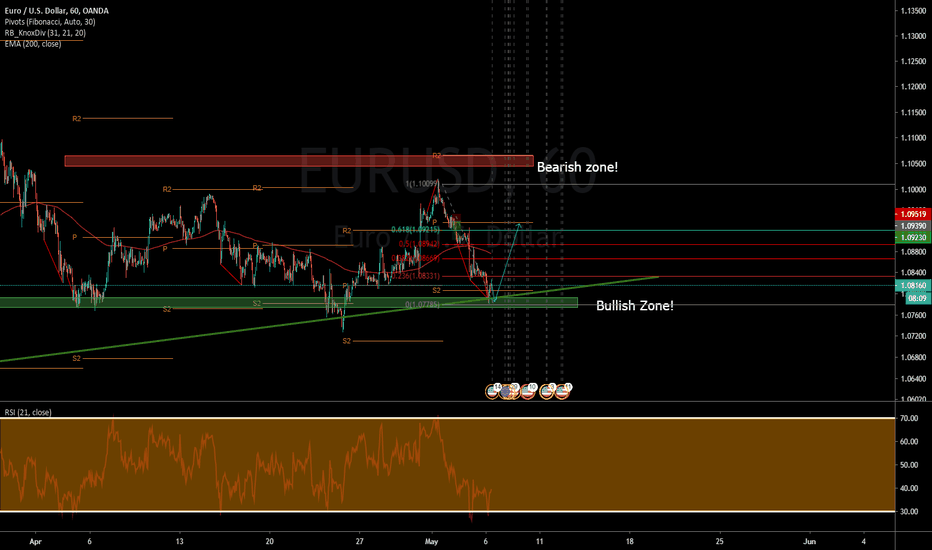Screen dimensions: 932x550
Task: Click the 50.00 RSI axis value
Action: click(x=909, y=465)
